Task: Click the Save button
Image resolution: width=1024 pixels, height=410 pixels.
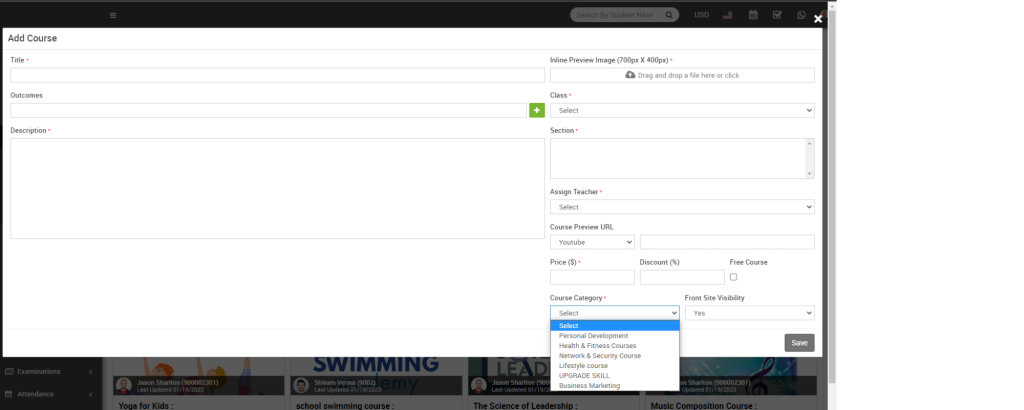Action: 799,343
